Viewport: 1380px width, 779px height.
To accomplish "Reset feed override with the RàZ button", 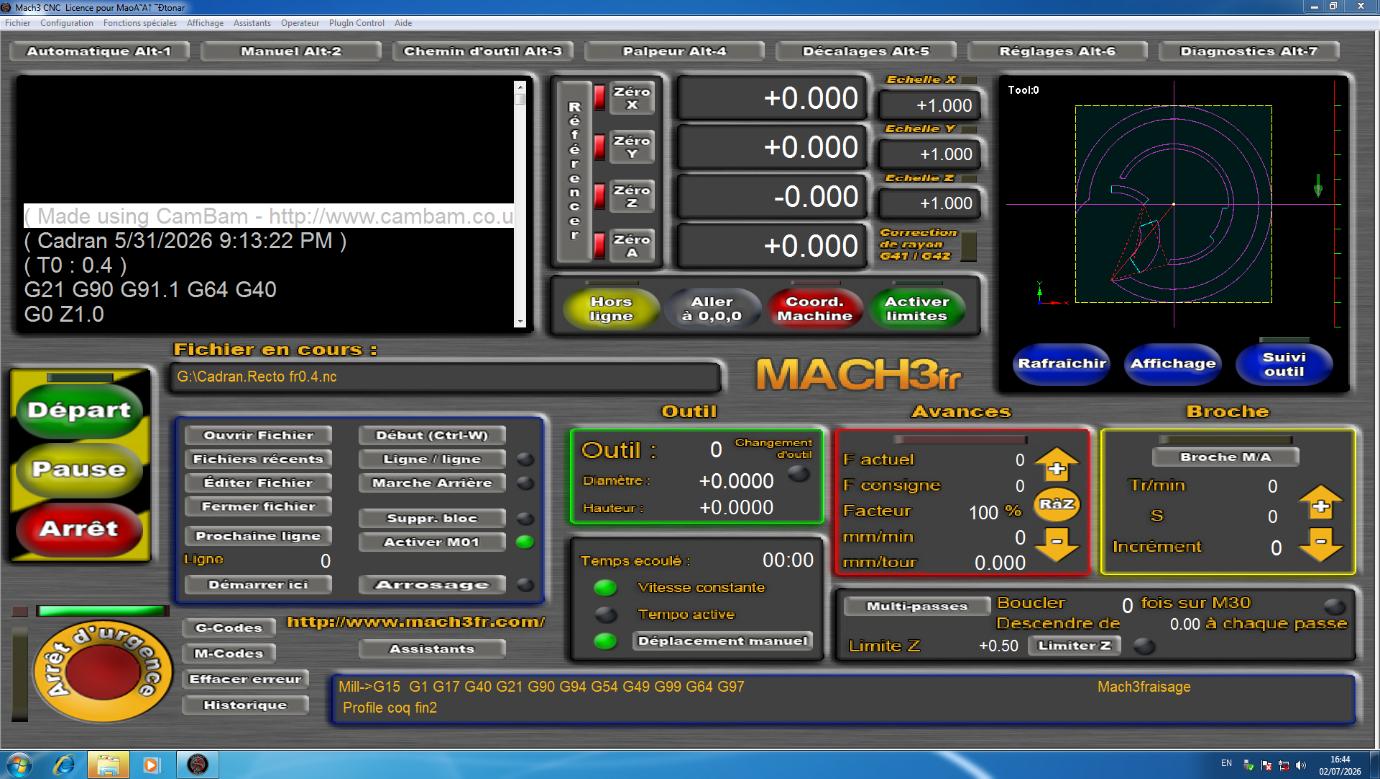I will [1056, 504].
